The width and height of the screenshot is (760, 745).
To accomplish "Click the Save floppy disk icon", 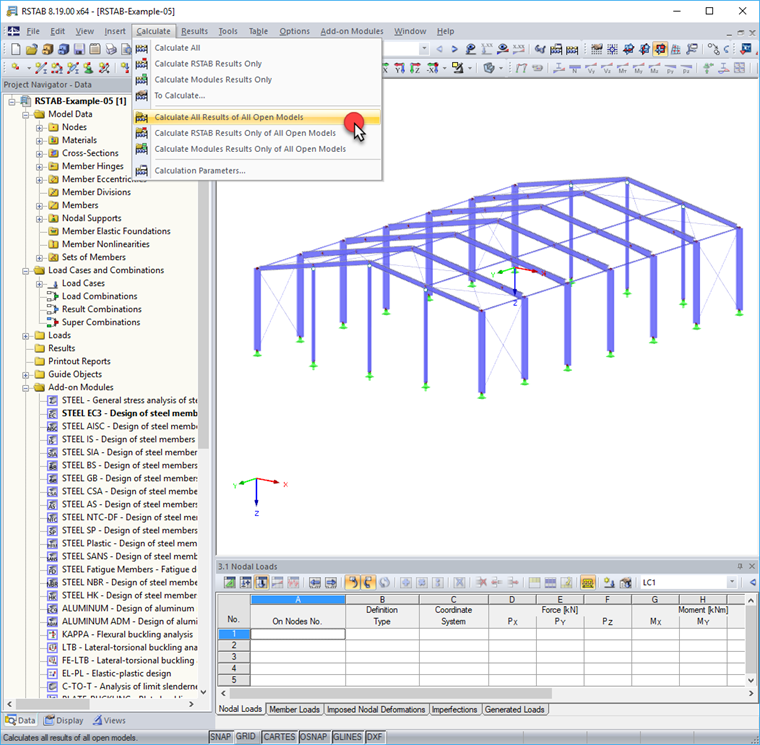I will 79,49.
